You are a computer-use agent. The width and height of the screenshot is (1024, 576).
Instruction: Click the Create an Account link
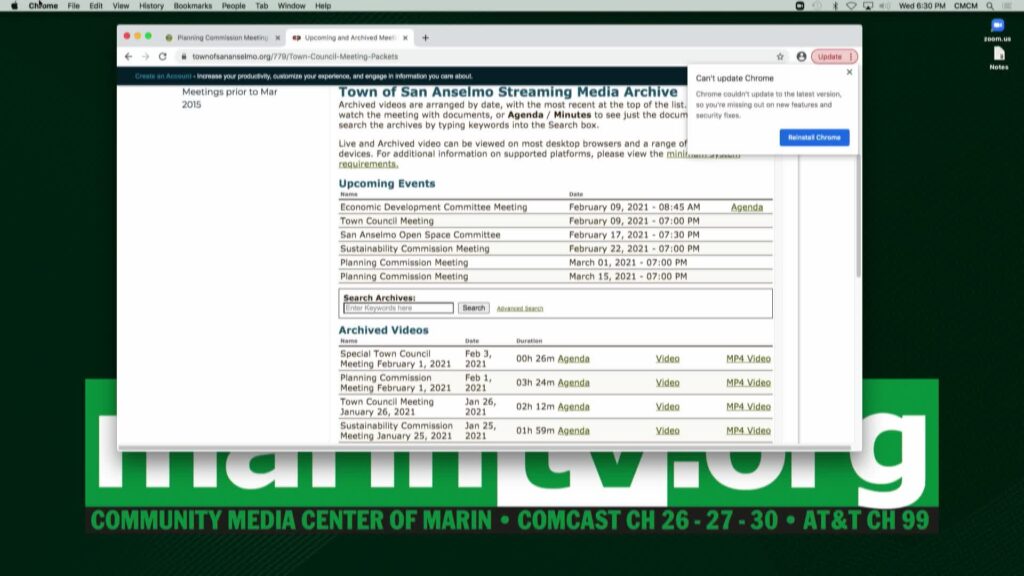[x=163, y=76]
